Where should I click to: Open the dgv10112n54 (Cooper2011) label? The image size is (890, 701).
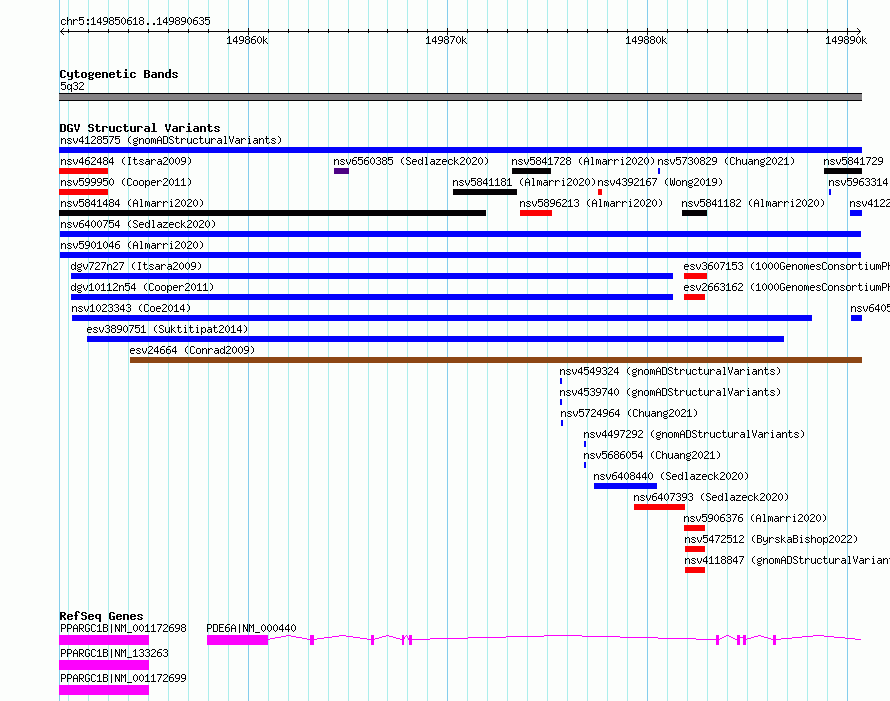pyautogui.click(x=142, y=287)
